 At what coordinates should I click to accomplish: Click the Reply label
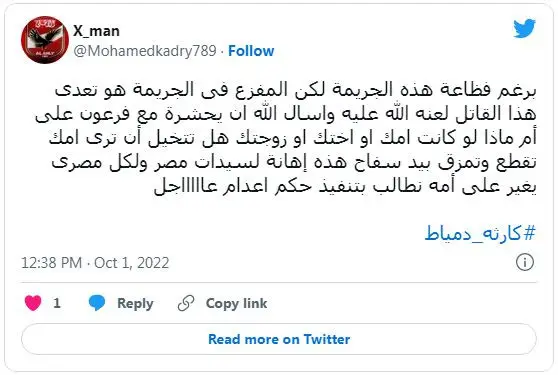click(135, 303)
